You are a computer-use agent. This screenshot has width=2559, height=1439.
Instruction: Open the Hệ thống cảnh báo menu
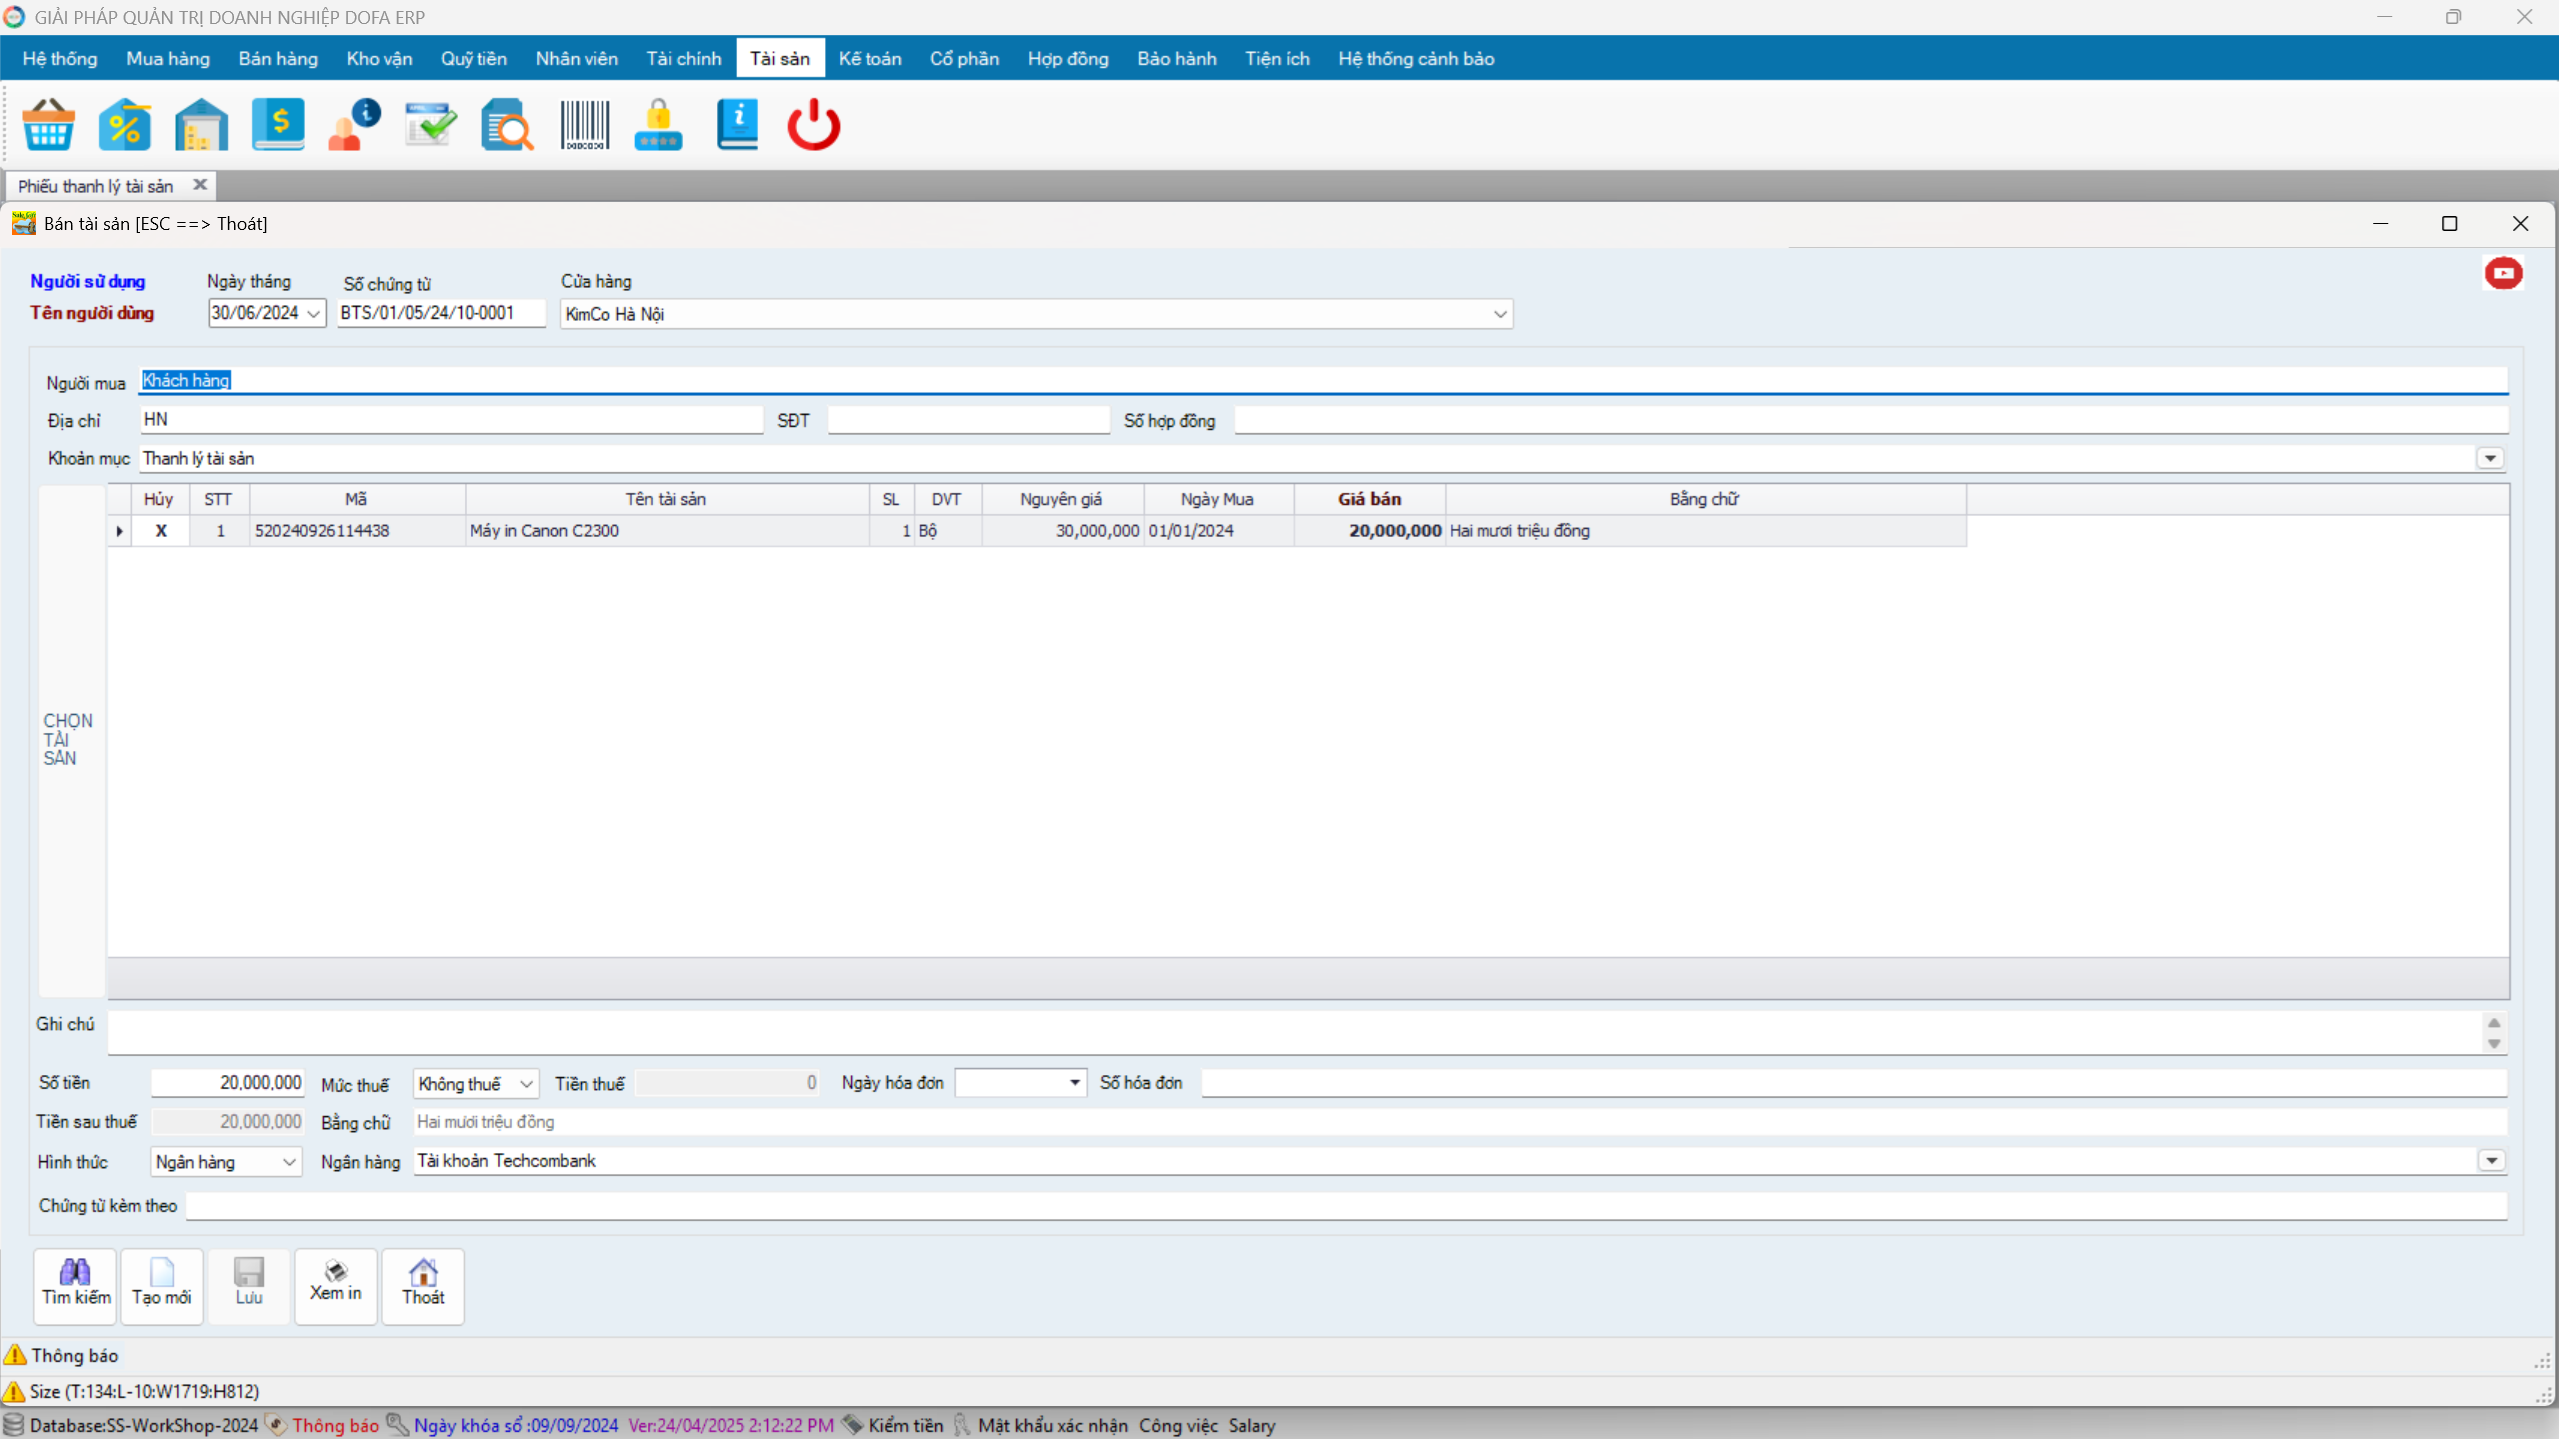coord(1416,59)
